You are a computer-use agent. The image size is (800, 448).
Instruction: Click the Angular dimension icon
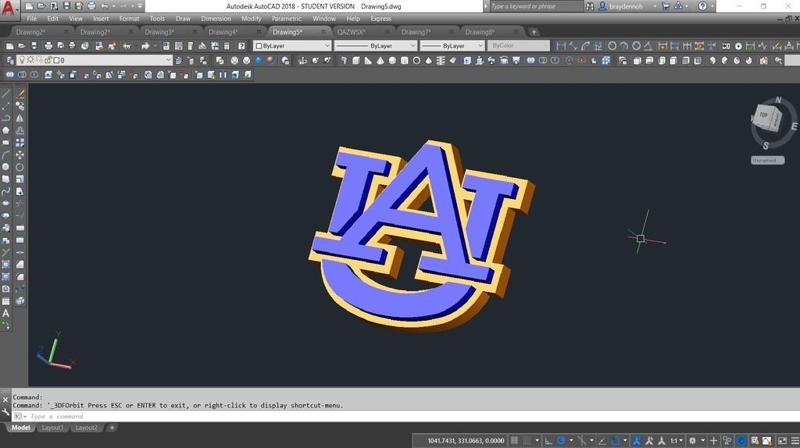[648, 46]
